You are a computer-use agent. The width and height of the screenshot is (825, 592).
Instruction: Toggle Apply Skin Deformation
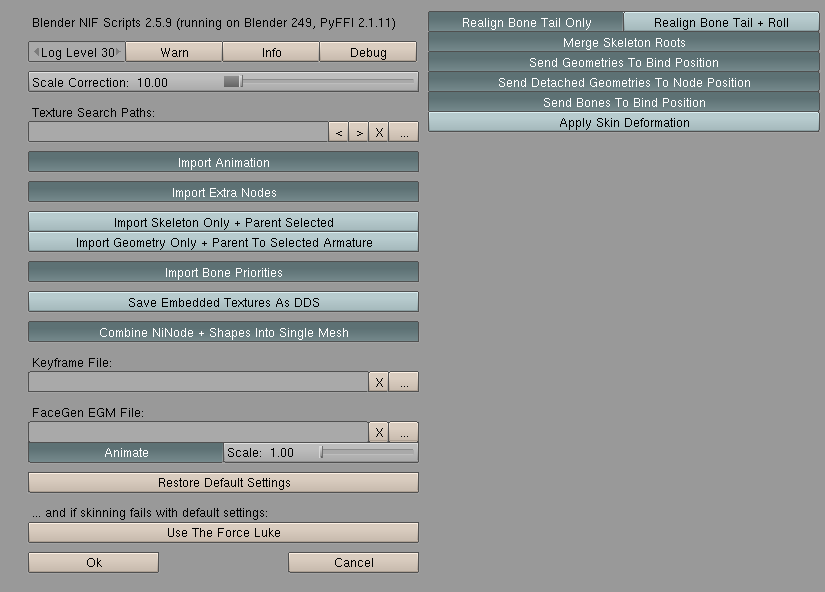click(624, 122)
